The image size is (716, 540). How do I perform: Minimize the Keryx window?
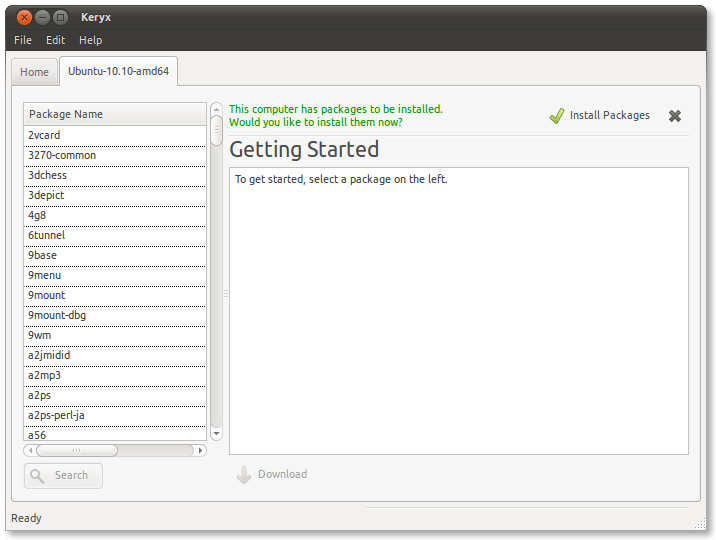42,18
